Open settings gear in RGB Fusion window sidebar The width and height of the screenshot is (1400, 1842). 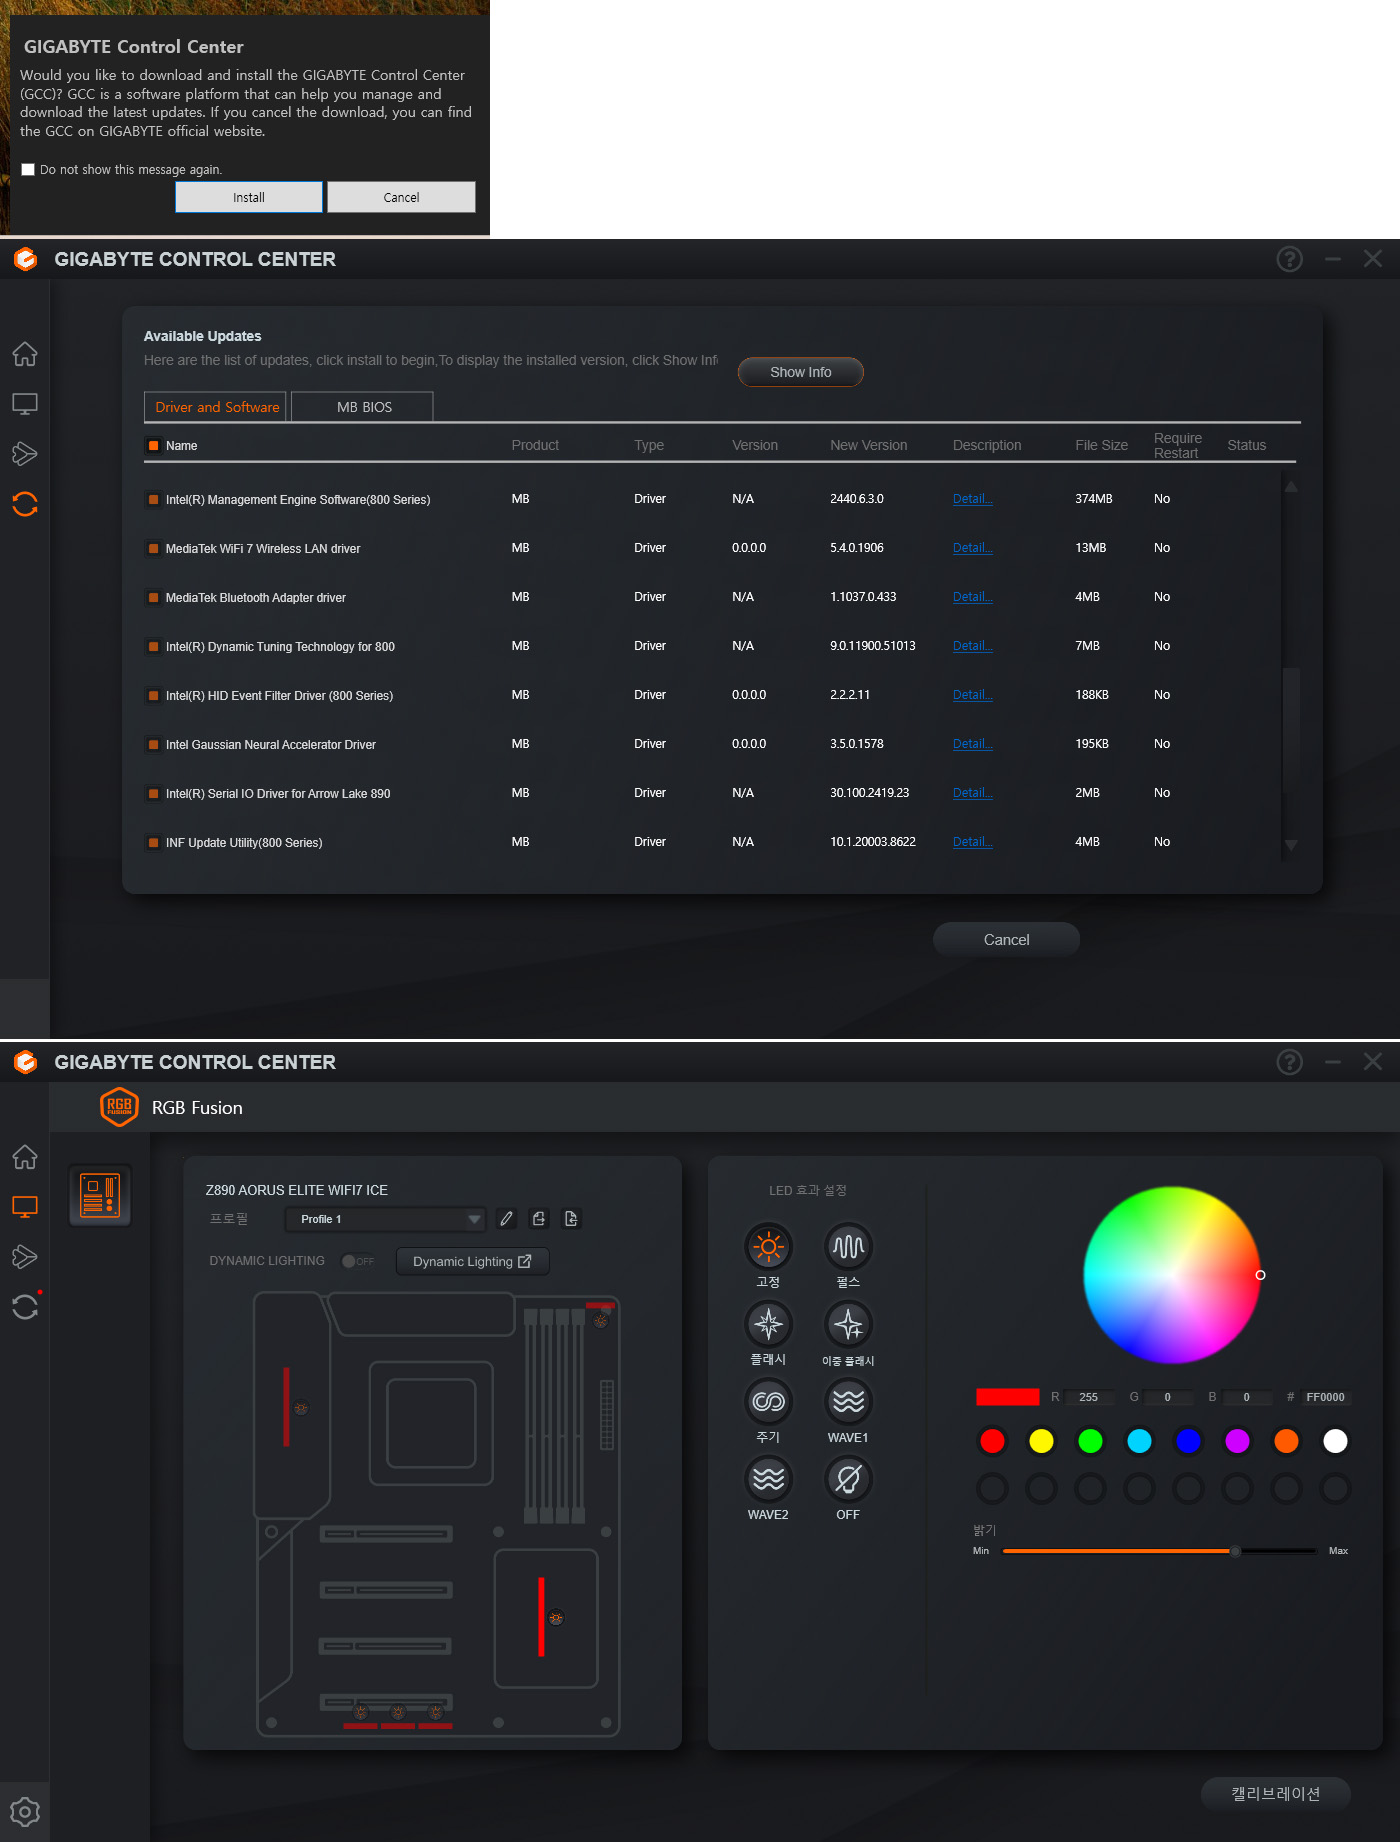point(25,1811)
